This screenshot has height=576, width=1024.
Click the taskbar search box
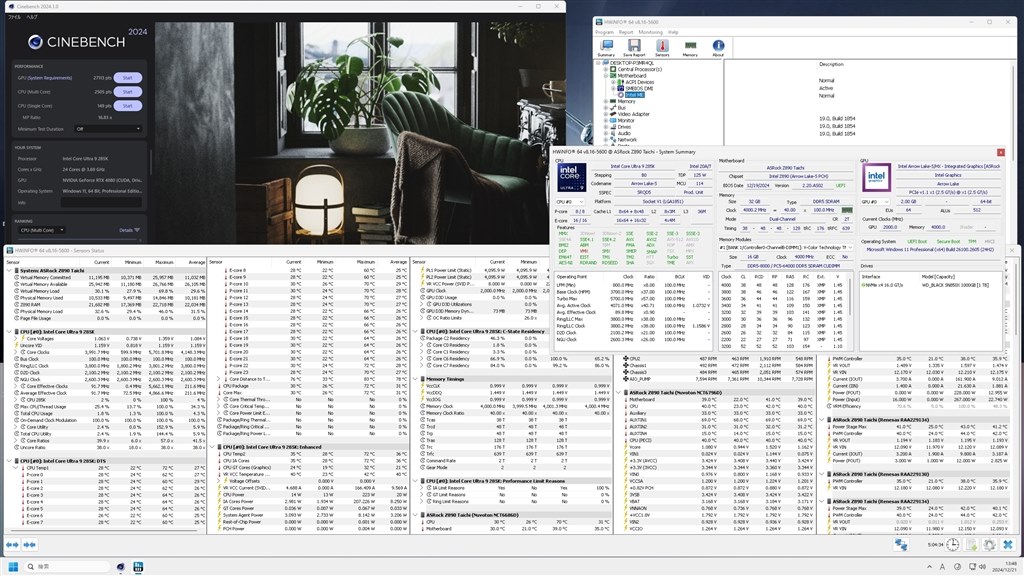67,566
